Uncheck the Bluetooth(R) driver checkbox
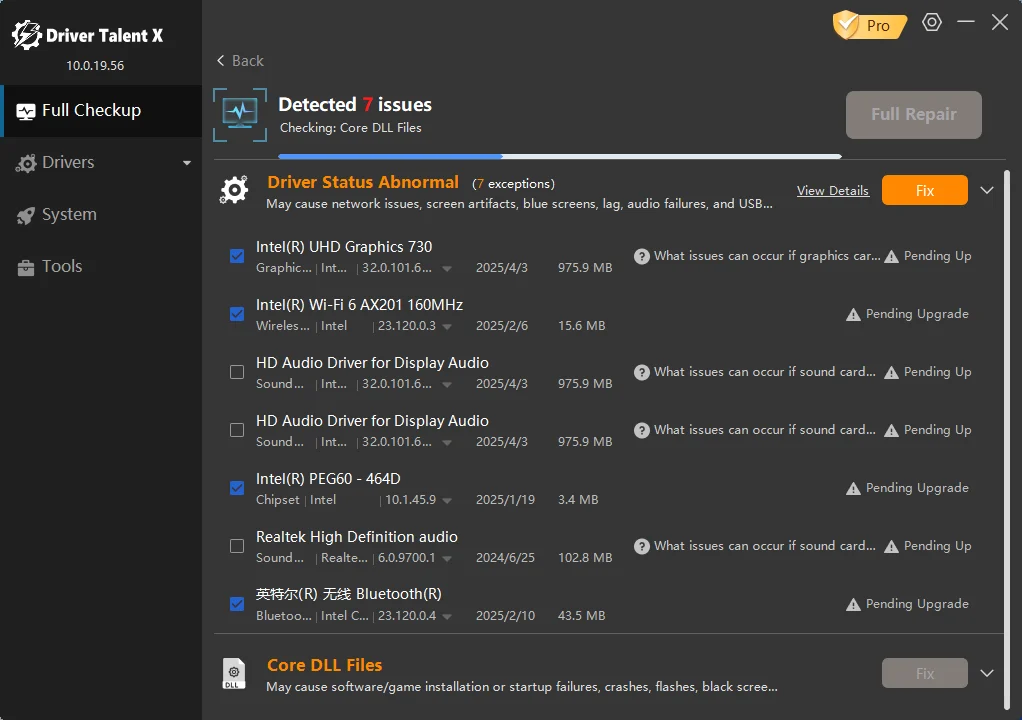The image size is (1022, 720). pyautogui.click(x=237, y=604)
